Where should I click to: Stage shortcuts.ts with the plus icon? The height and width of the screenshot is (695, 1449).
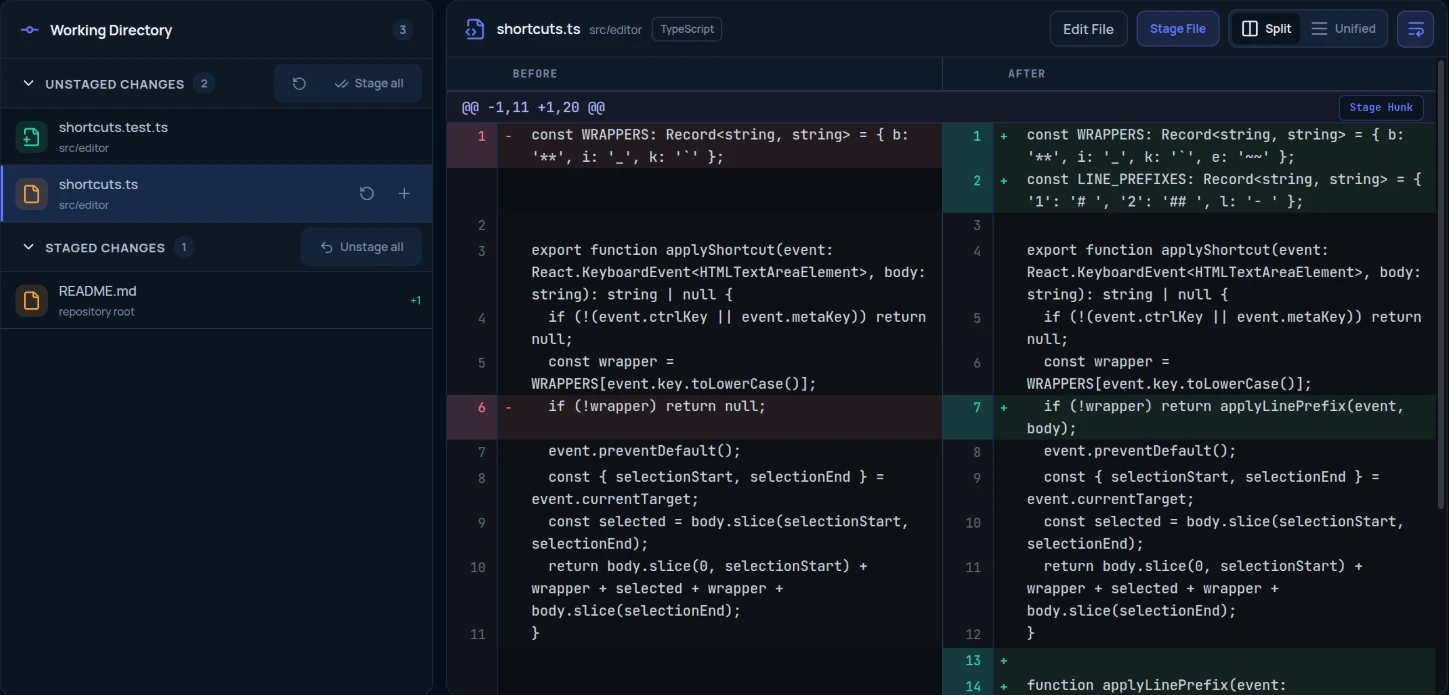404,194
